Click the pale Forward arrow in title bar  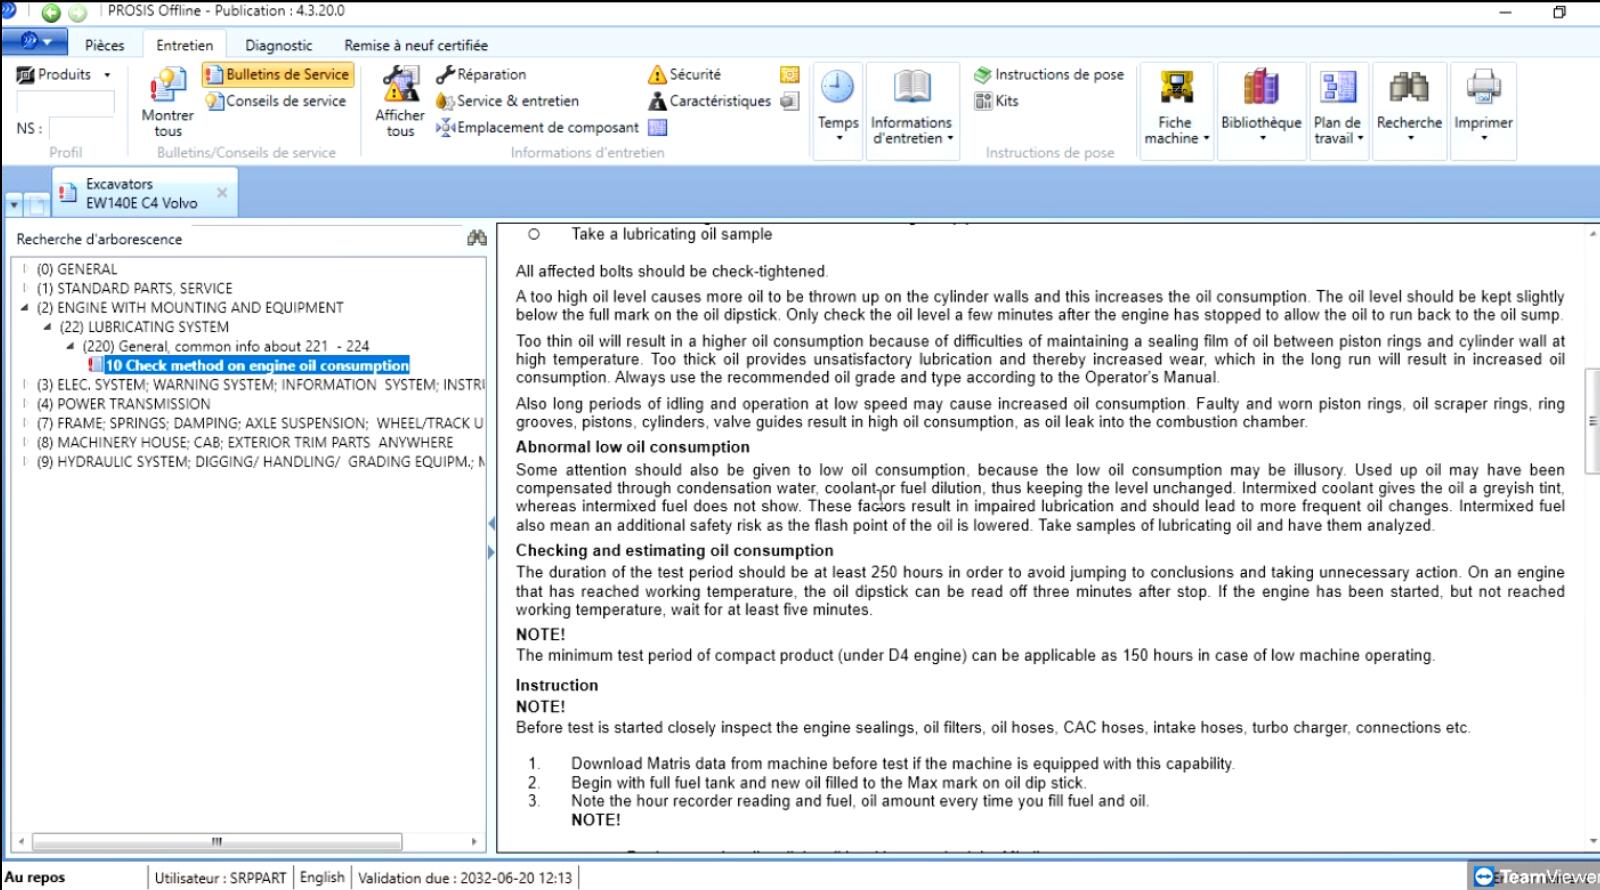(78, 13)
